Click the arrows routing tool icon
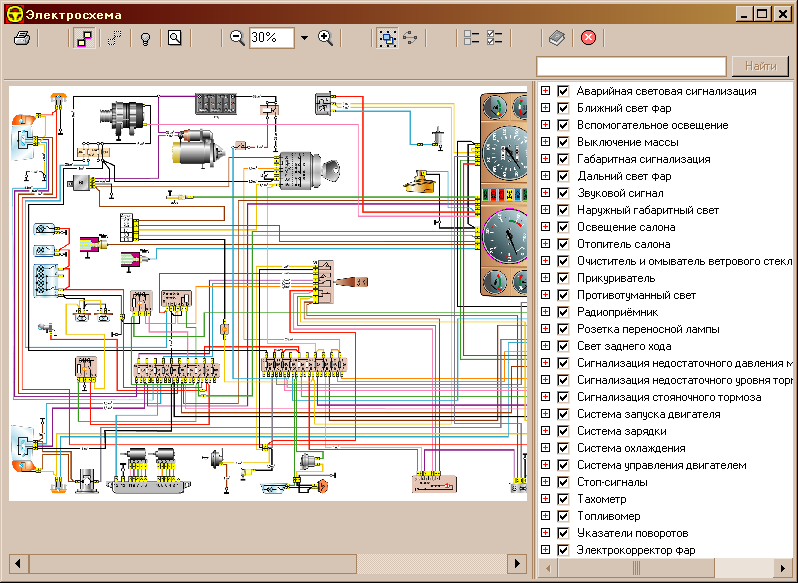 tap(410, 38)
